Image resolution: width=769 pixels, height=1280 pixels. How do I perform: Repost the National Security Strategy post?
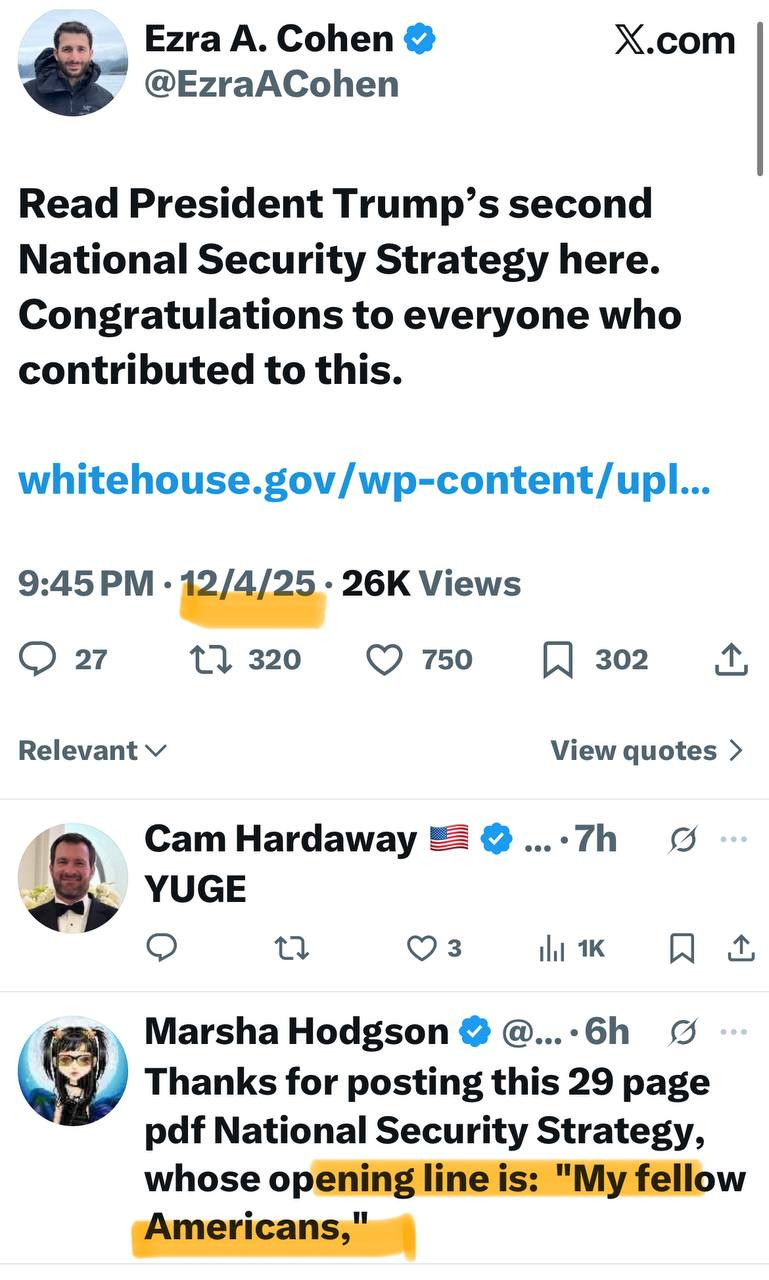click(x=203, y=659)
